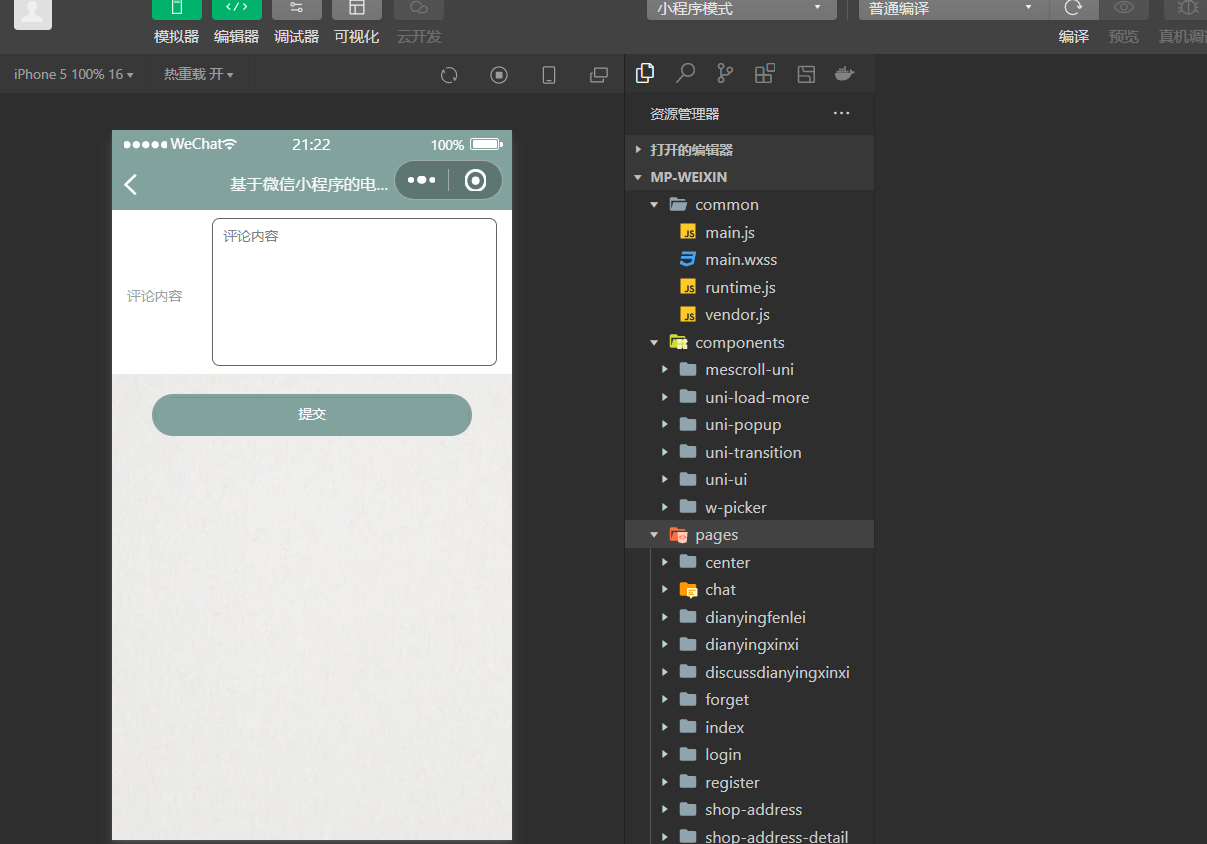Expand the forget folder
Image resolution: width=1207 pixels, height=844 pixels.
point(750,700)
